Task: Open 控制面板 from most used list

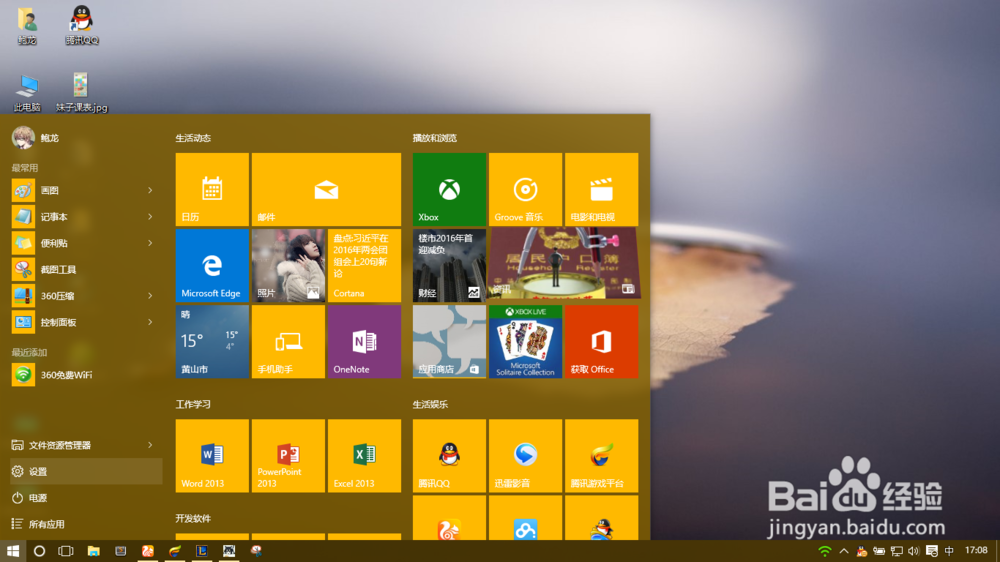Action: [x=86, y=322]
